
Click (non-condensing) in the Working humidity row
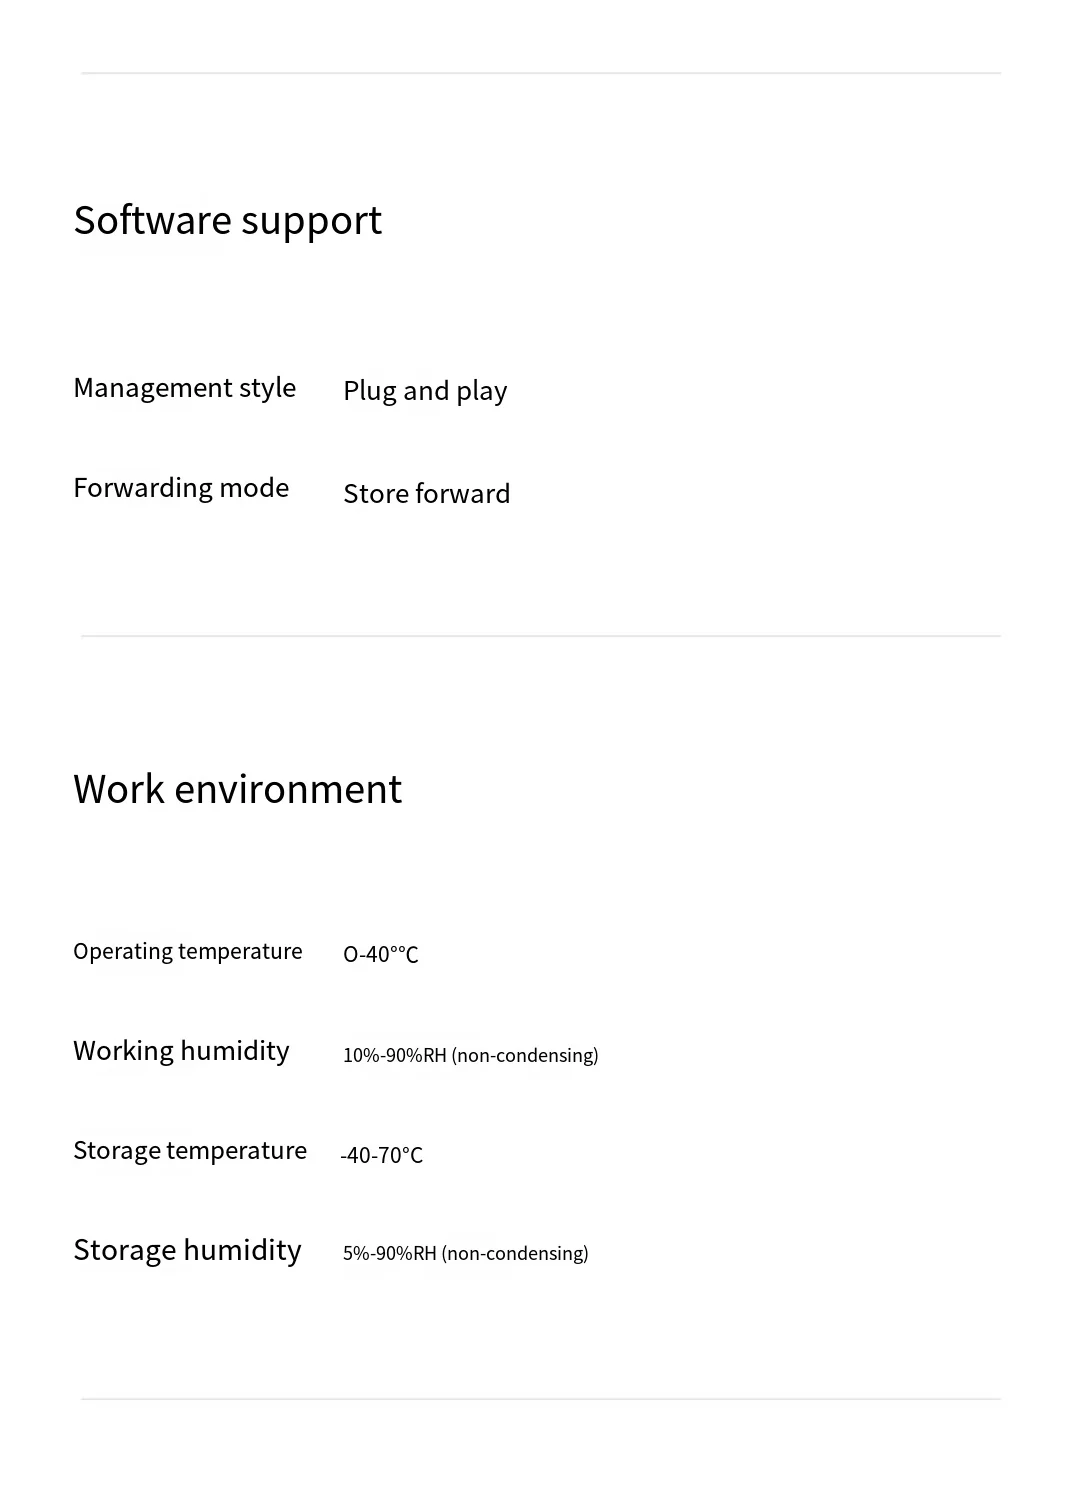coord(525,1056)
